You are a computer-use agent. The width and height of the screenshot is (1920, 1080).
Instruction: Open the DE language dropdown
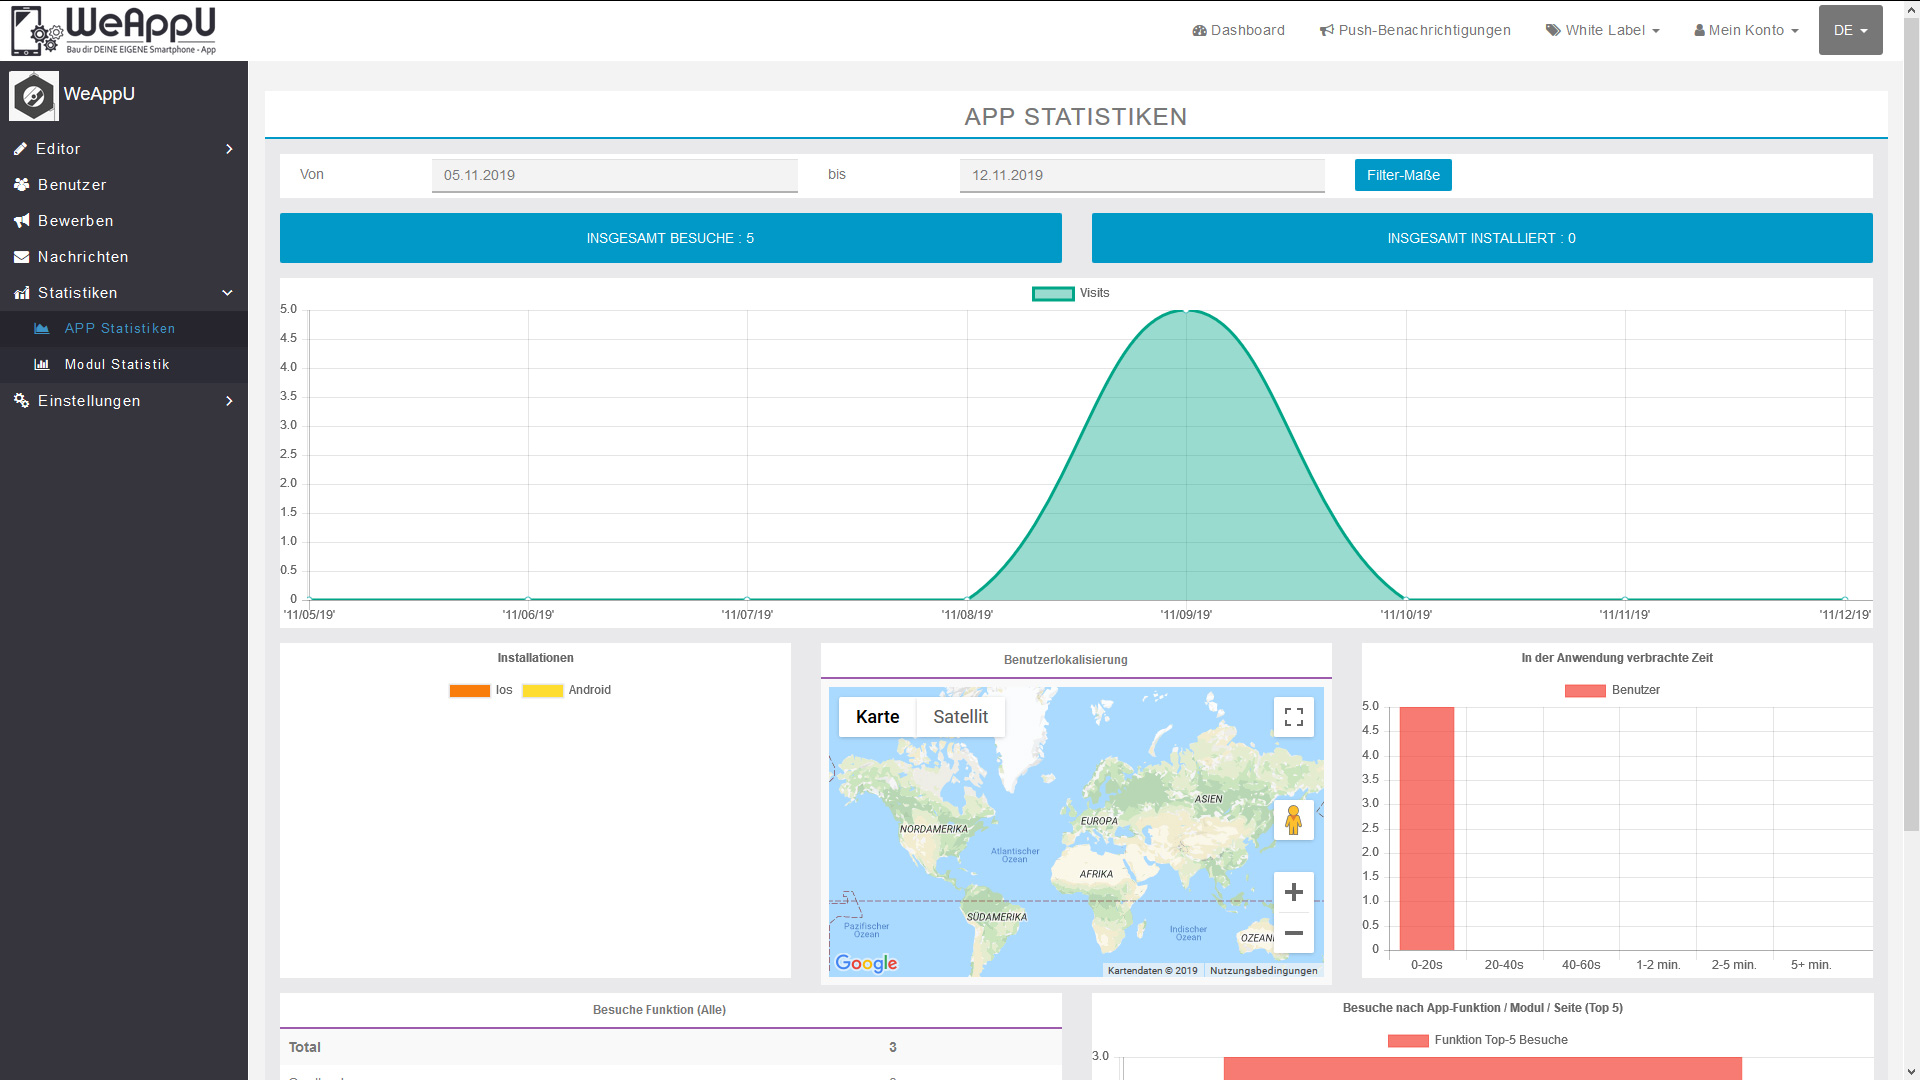1850,30
